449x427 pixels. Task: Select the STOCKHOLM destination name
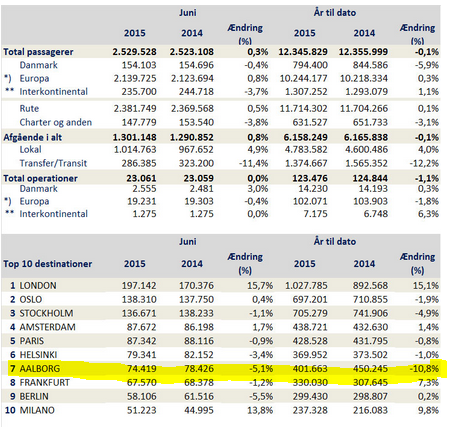pos(46,313)
